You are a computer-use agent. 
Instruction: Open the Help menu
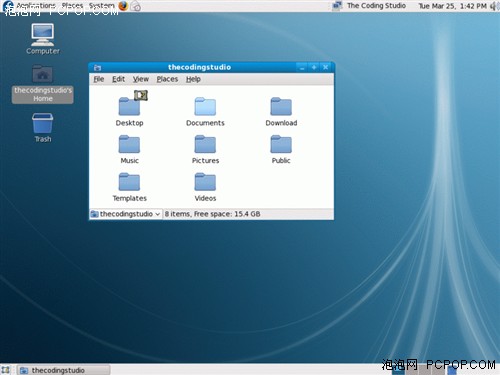click(x=193, y=79)
